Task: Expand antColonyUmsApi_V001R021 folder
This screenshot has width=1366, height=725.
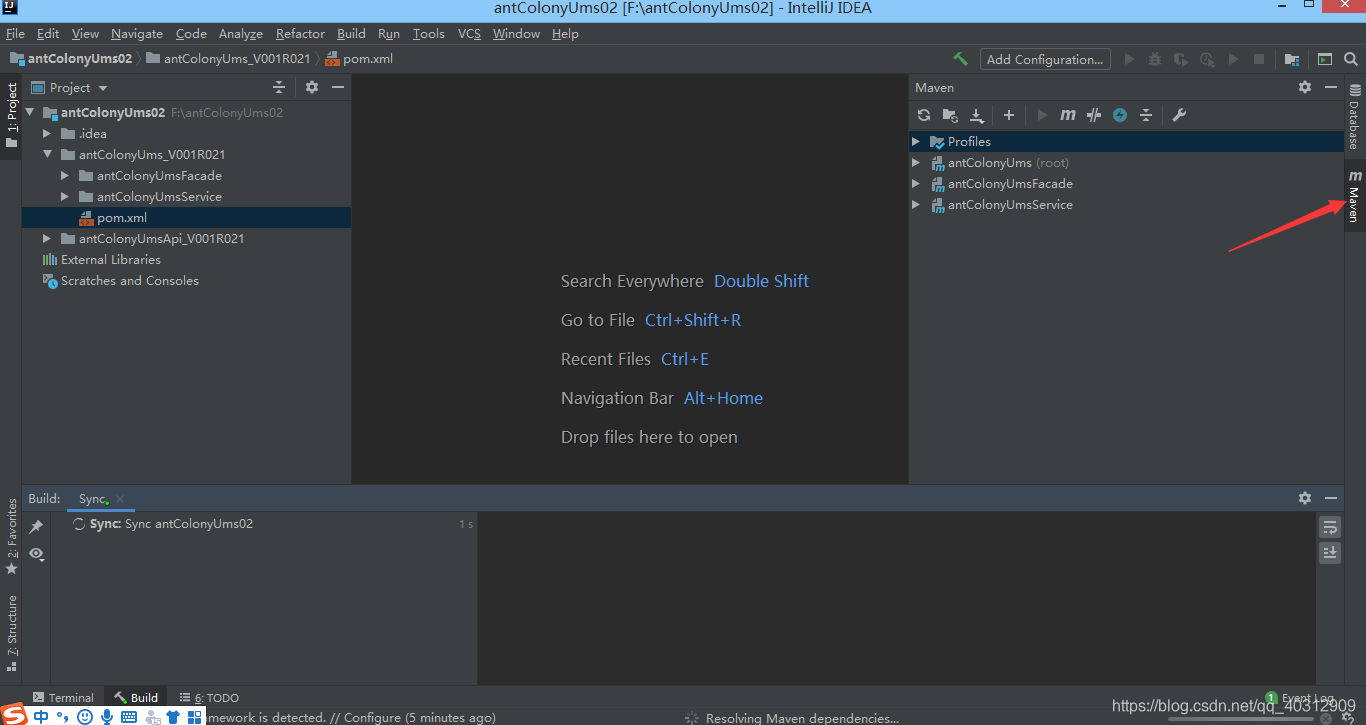Action: click(47, 238)
